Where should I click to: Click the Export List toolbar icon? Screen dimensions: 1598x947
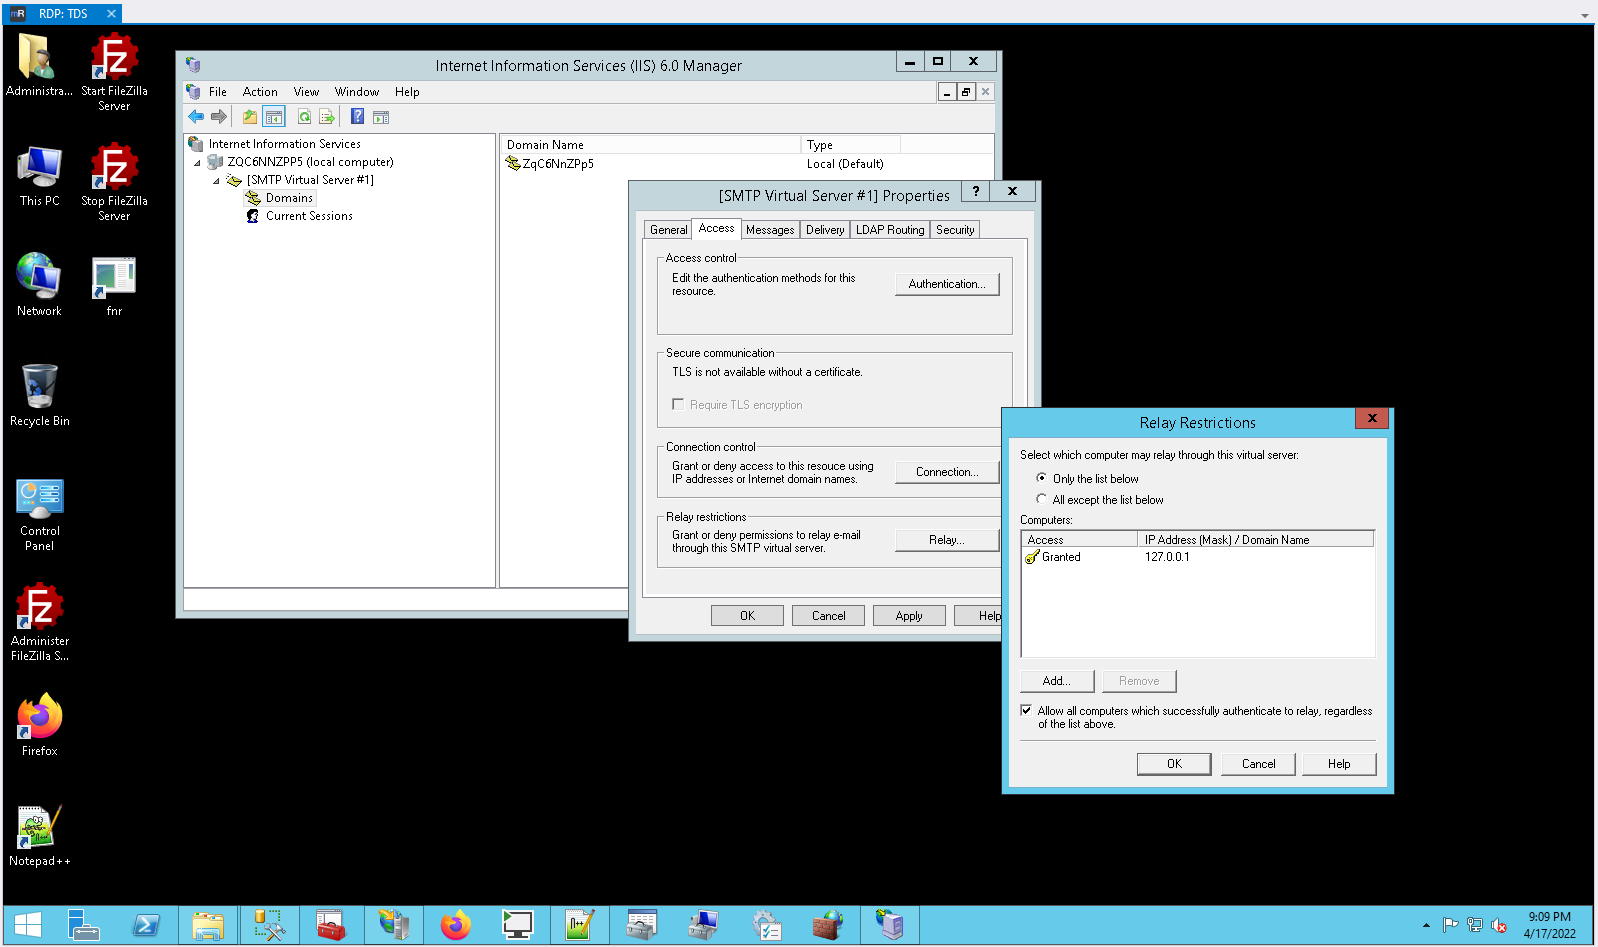[327, 117]
